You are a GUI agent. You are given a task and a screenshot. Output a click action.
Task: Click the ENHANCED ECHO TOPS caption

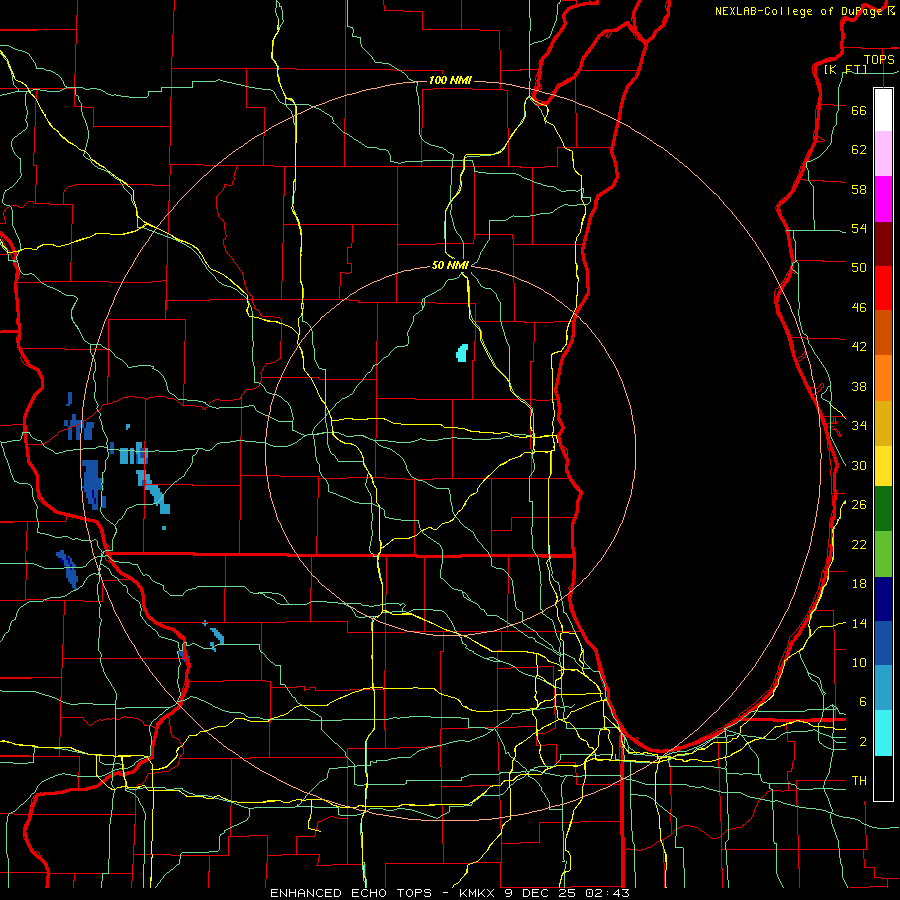click(450, 893)
